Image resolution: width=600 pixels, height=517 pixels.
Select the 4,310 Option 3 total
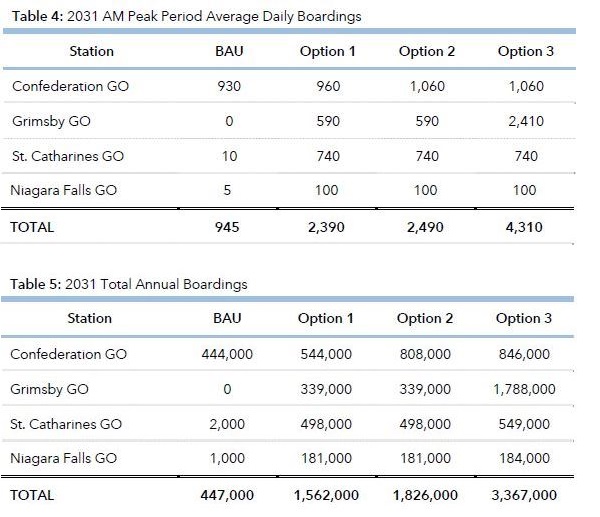pyautogui.click(x=525, y=227)
